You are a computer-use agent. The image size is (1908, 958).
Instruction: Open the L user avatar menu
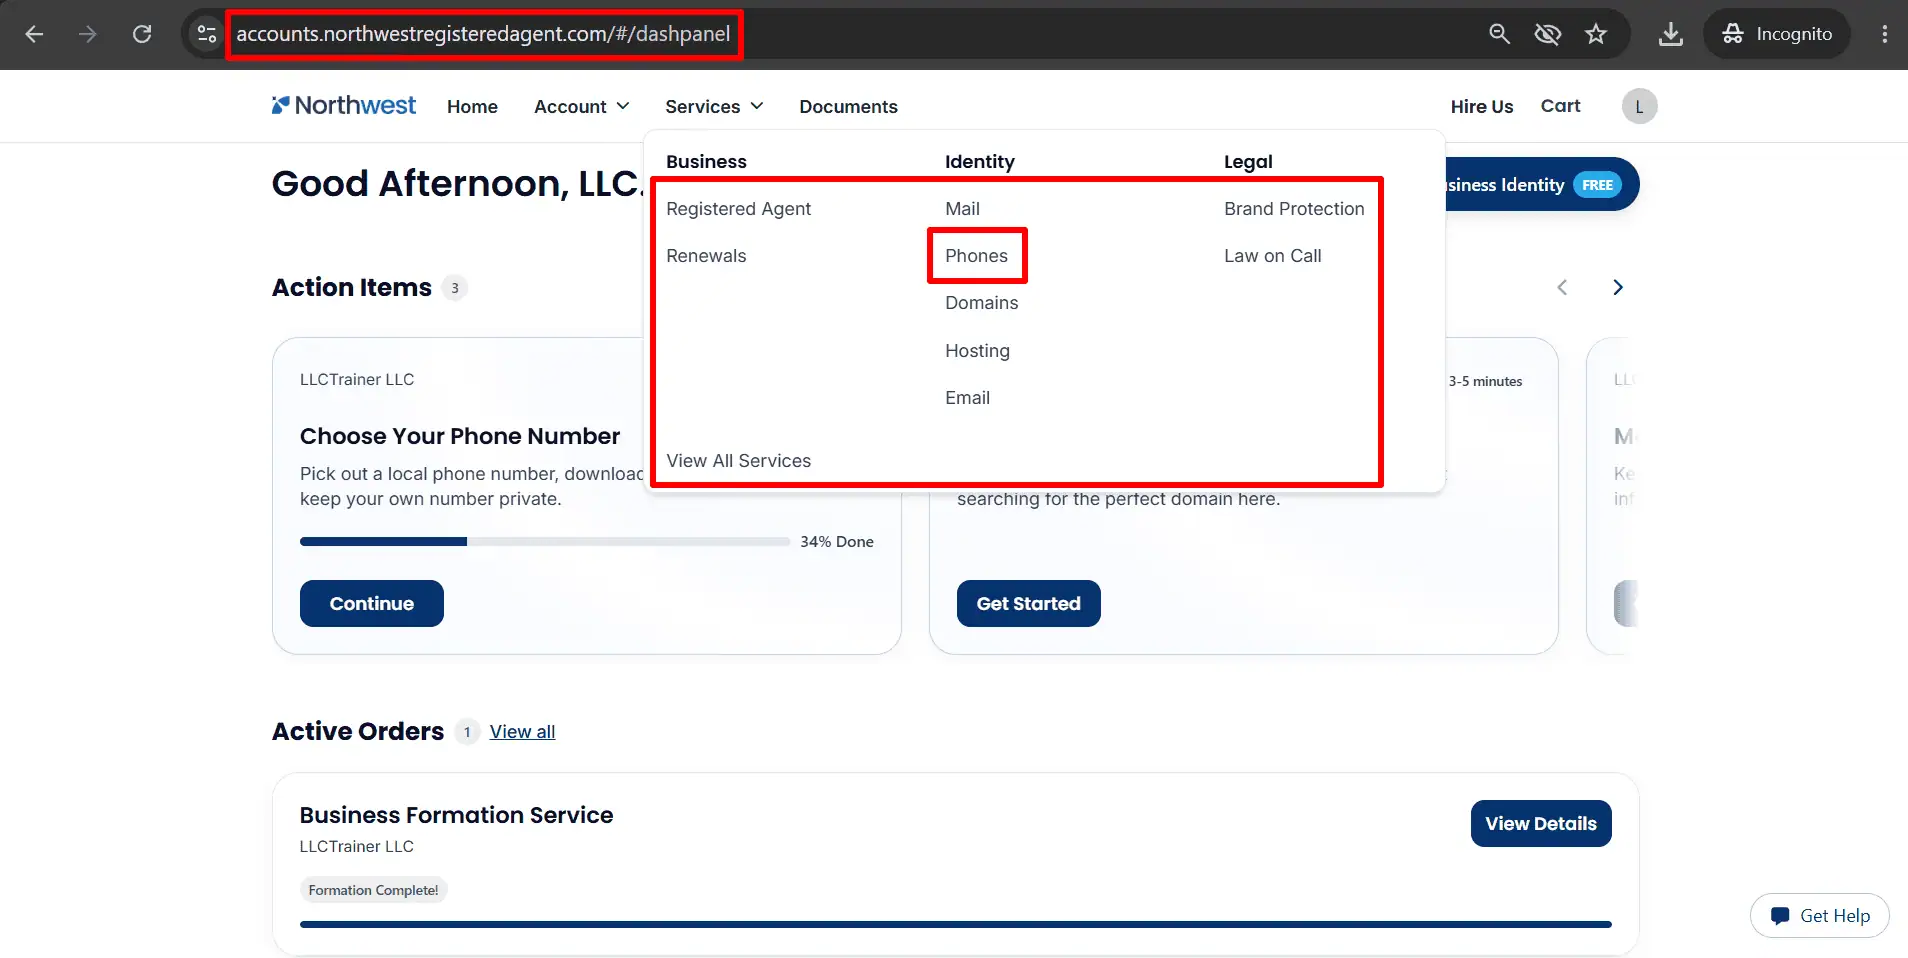pos(1639,106)
